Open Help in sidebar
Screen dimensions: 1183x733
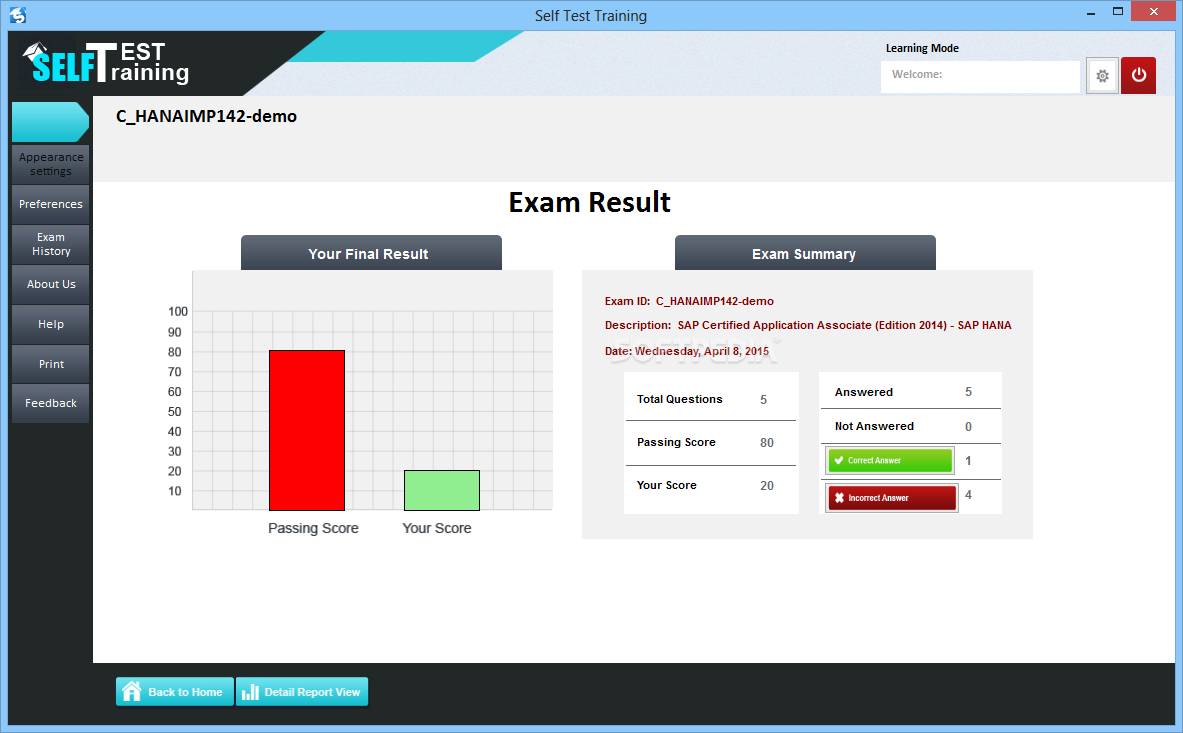pyautogui.click(x=51, y=324)
